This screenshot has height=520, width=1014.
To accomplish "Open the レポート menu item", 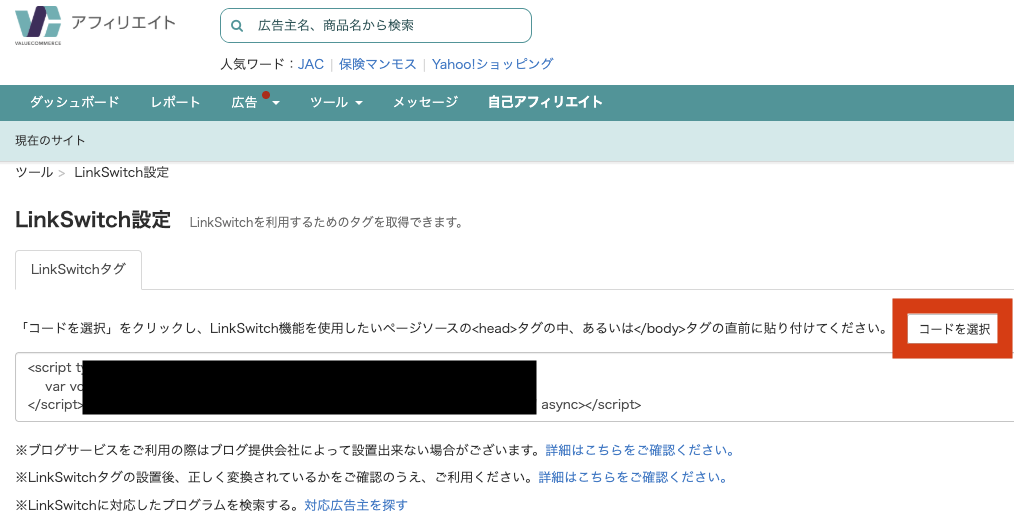I will click(x=175, y=102).
